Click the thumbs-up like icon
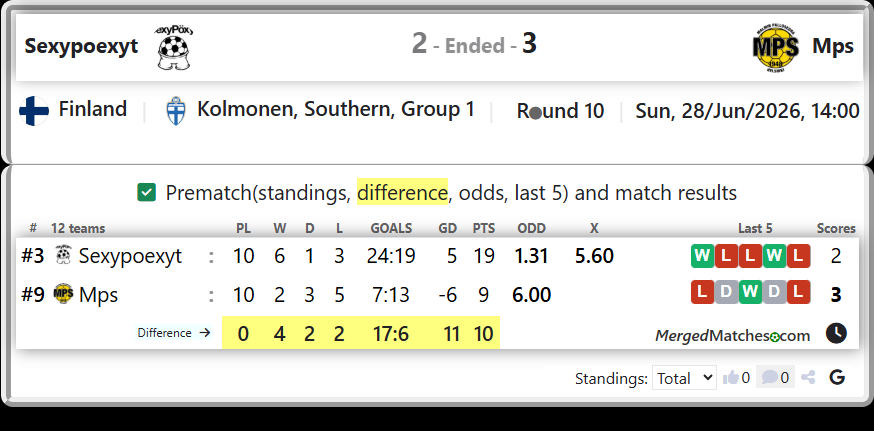The width and height of the screenshot is (874, 431). pyautogui.click(x=730, y=378)
